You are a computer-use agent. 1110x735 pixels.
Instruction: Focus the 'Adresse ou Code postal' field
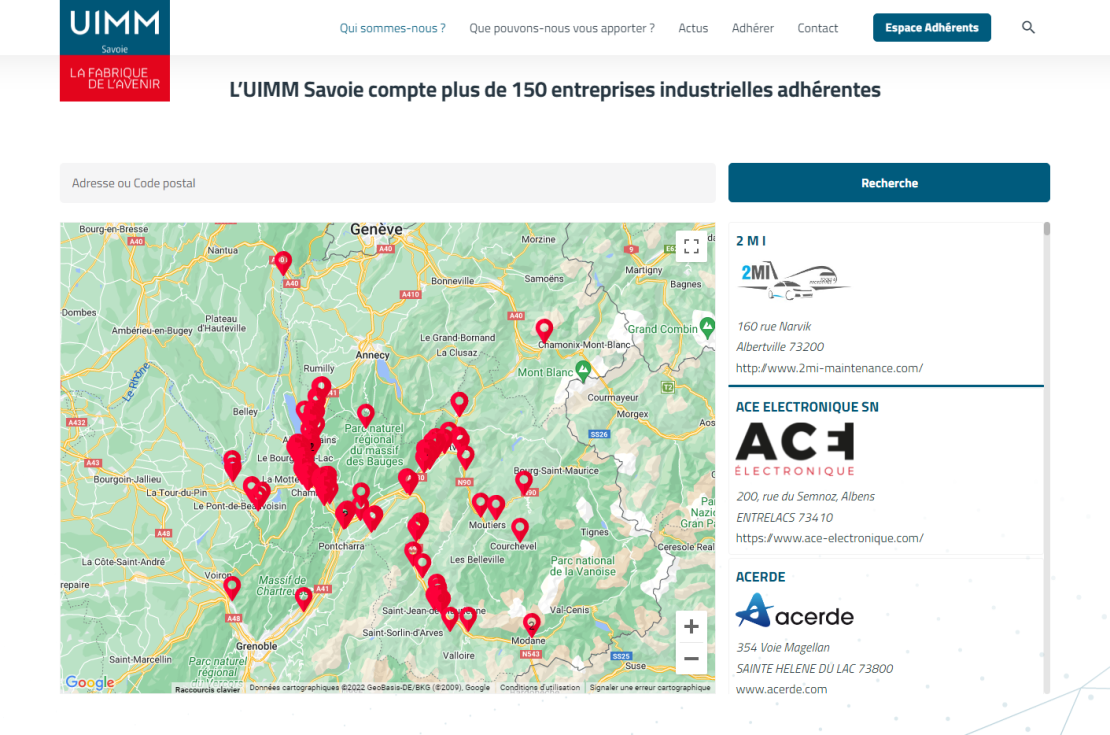[x=387, y=183]
